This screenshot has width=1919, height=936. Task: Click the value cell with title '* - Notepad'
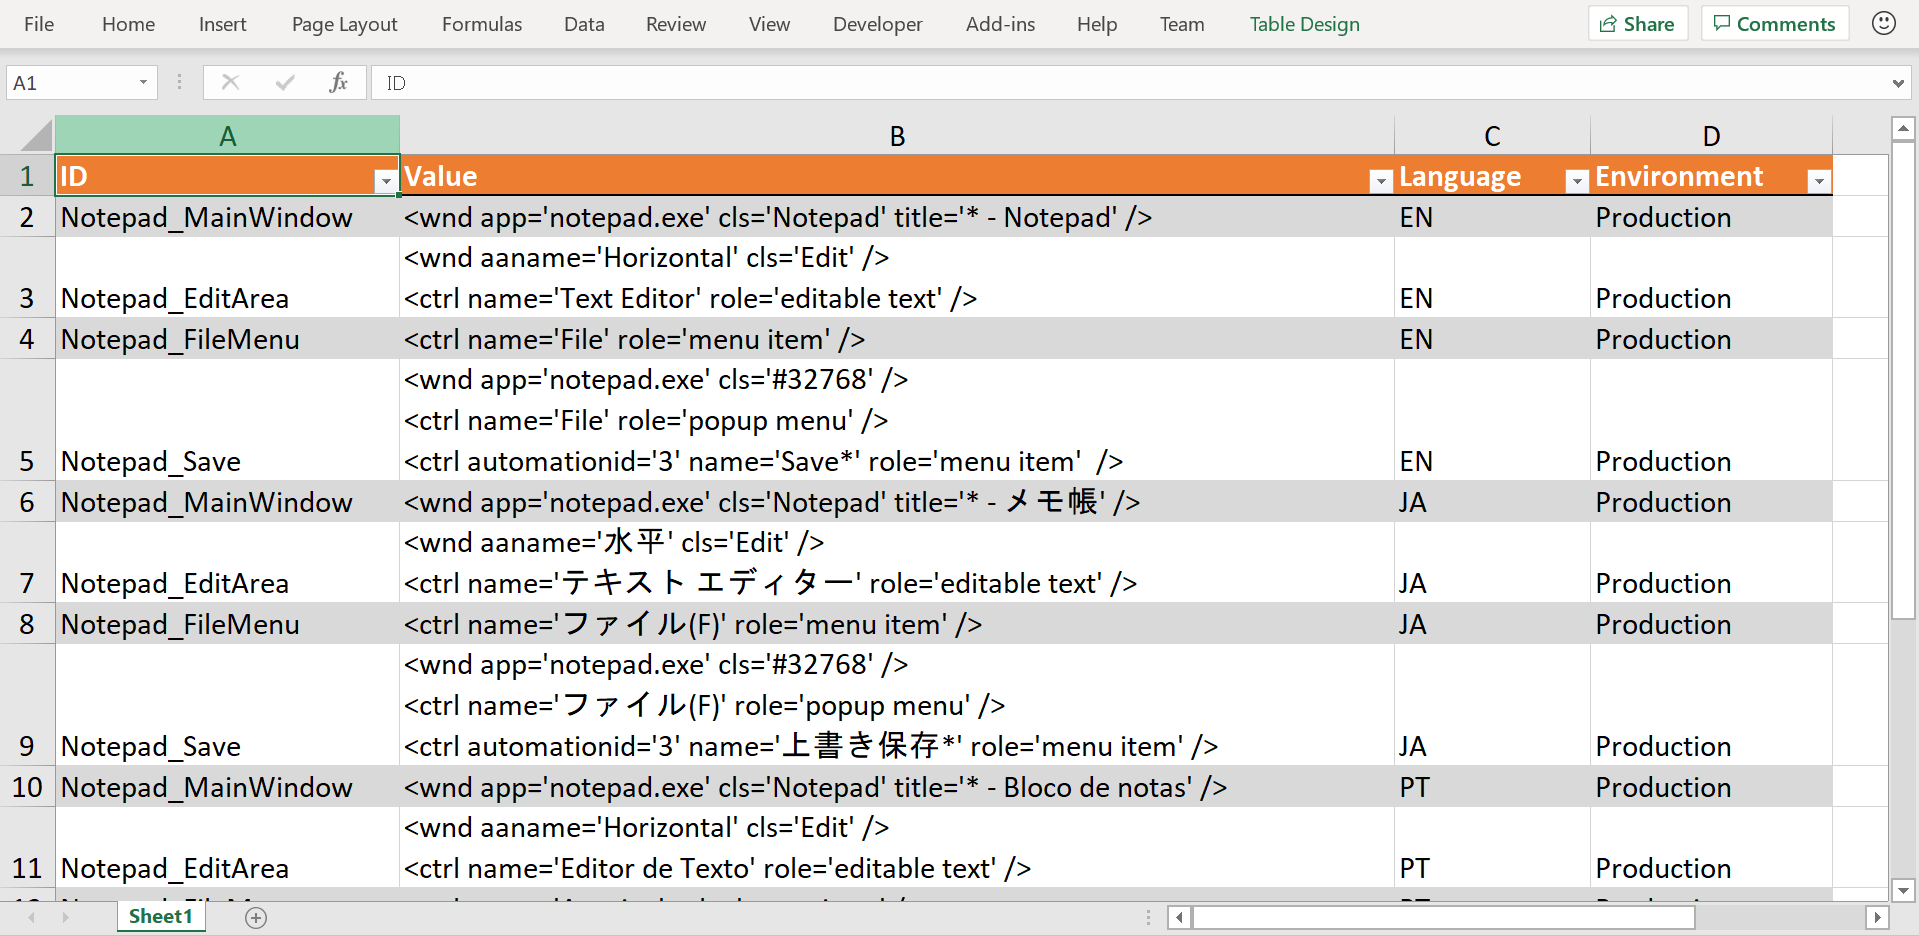[897, 217]
